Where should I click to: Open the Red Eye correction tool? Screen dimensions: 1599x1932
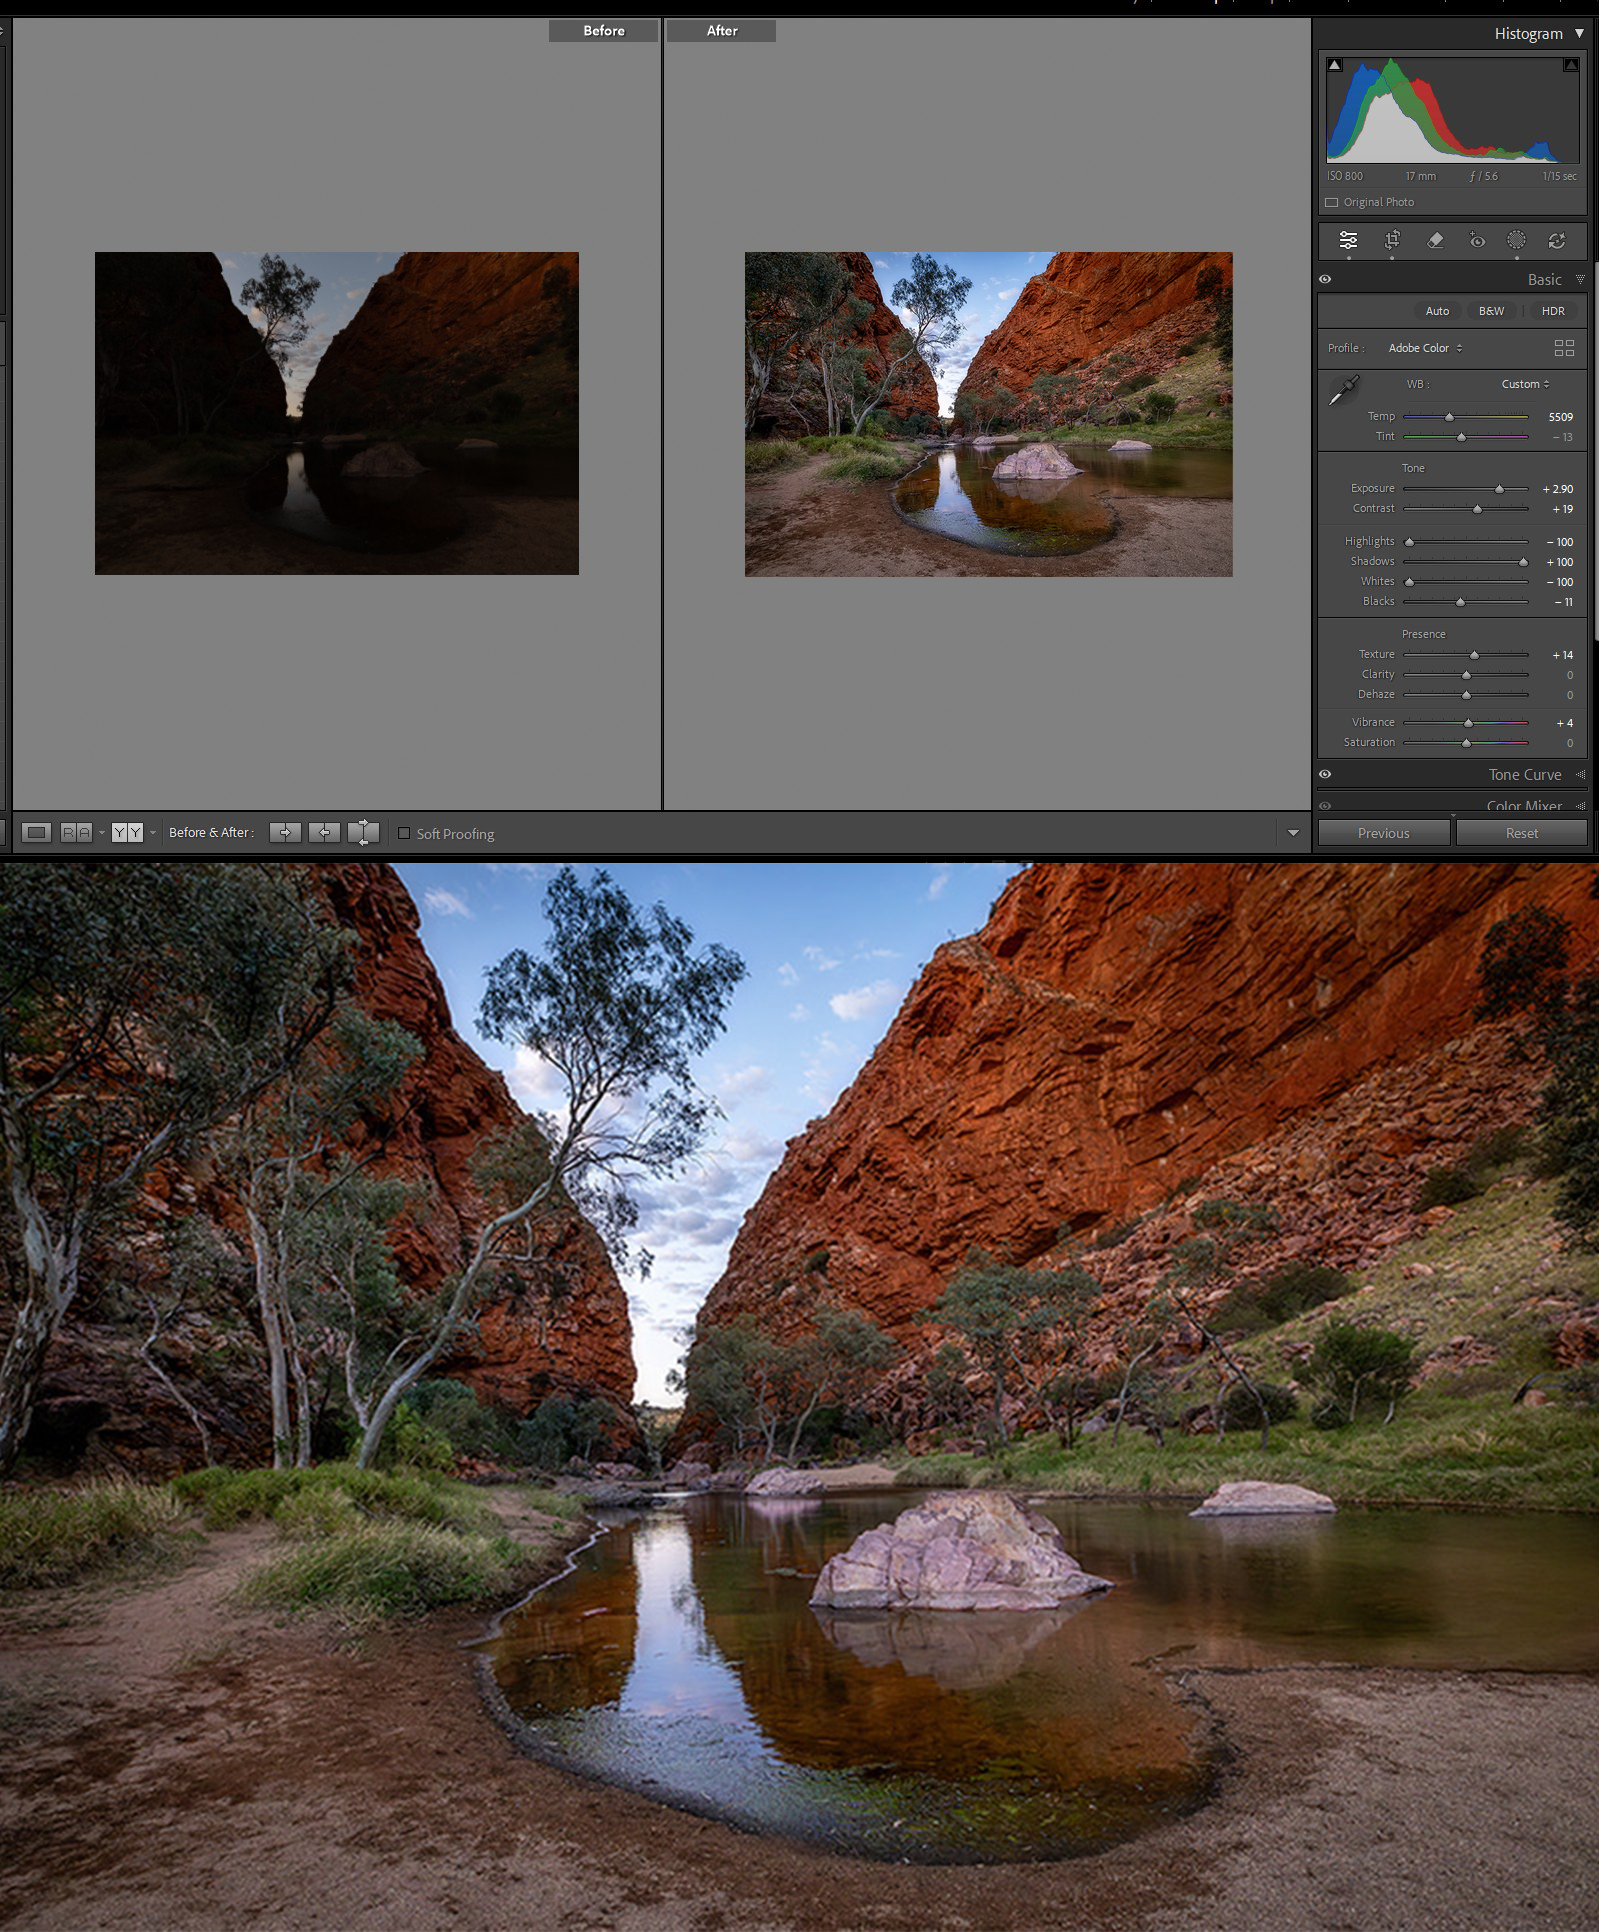point(1476,240)
